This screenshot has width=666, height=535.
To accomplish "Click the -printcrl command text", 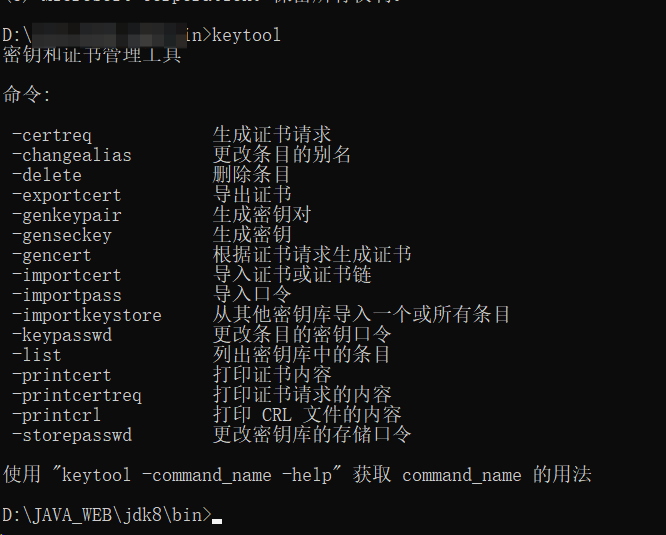I will 57,415.
